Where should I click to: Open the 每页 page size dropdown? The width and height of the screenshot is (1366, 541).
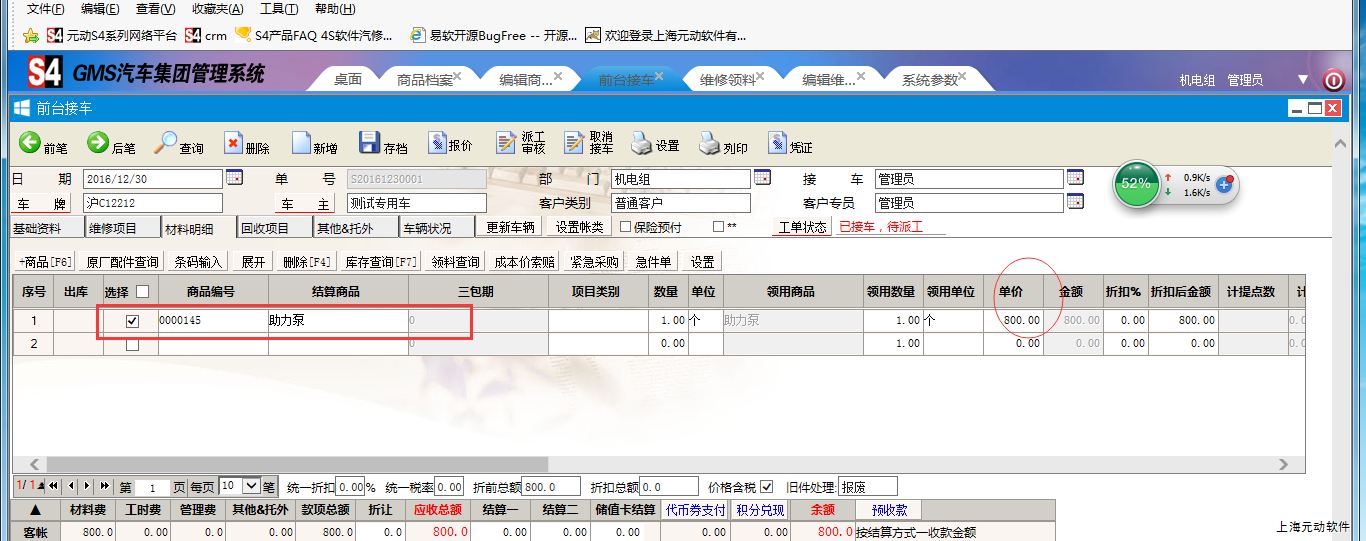[x=251, y=486]
